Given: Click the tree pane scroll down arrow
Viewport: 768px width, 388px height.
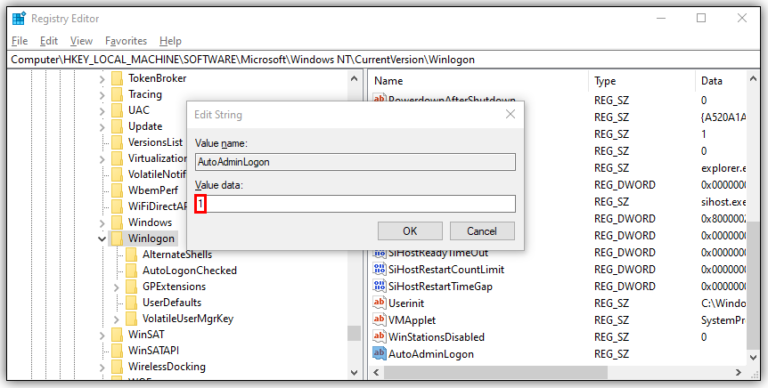Looking at the screenshot, I should pos(354,372).
